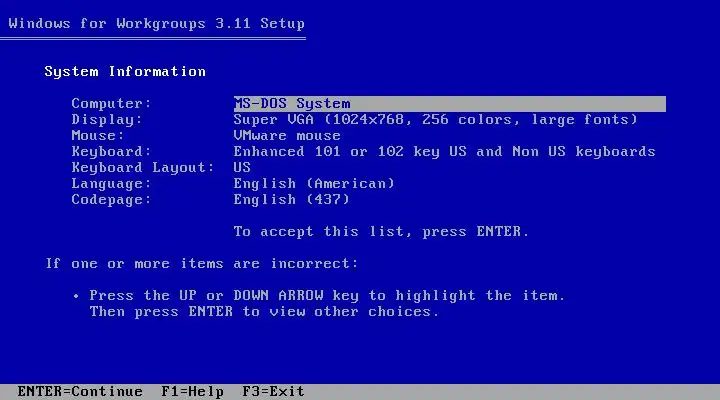Click the Language: label
This screenshot has height=400, width=720.
(x=111, y=184)
